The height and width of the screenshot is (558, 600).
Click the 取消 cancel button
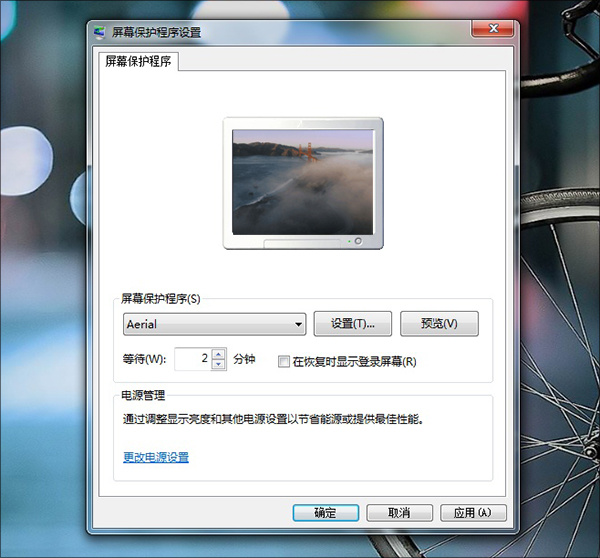click(x=399, y=513)
